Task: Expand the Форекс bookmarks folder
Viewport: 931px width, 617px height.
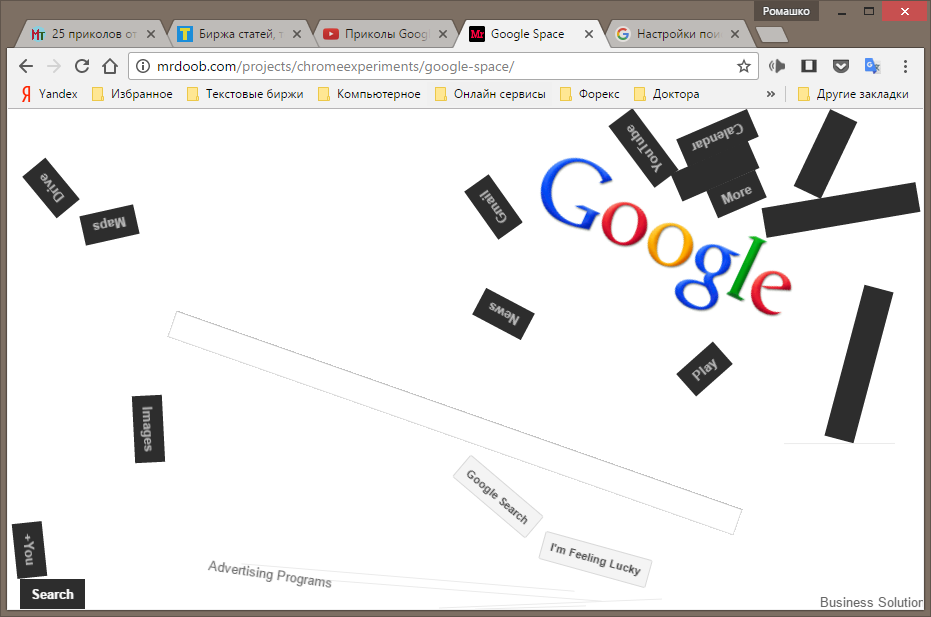Action: tap(590, 94)
